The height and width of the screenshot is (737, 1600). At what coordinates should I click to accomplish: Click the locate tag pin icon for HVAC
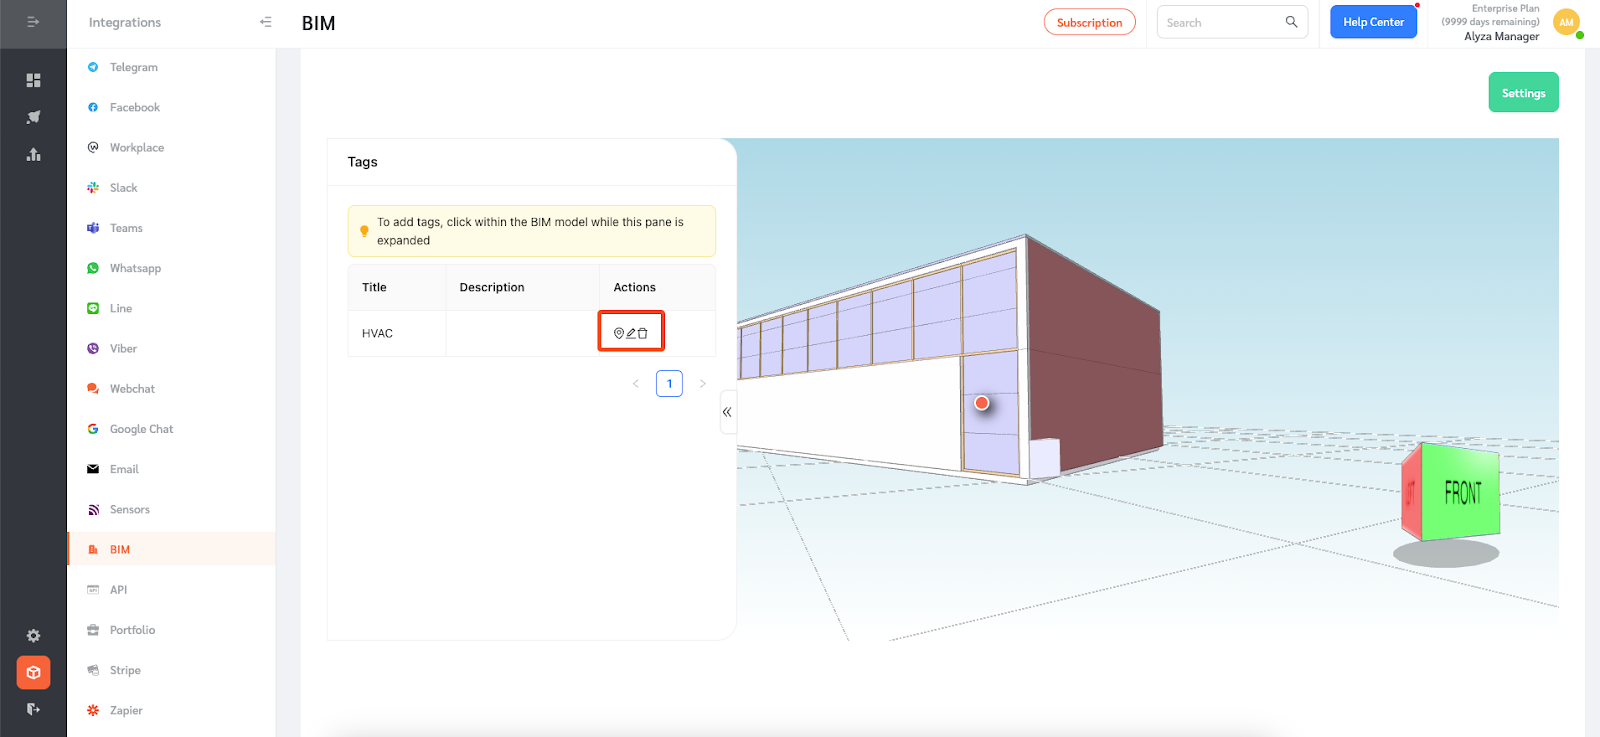coord(619,333)
